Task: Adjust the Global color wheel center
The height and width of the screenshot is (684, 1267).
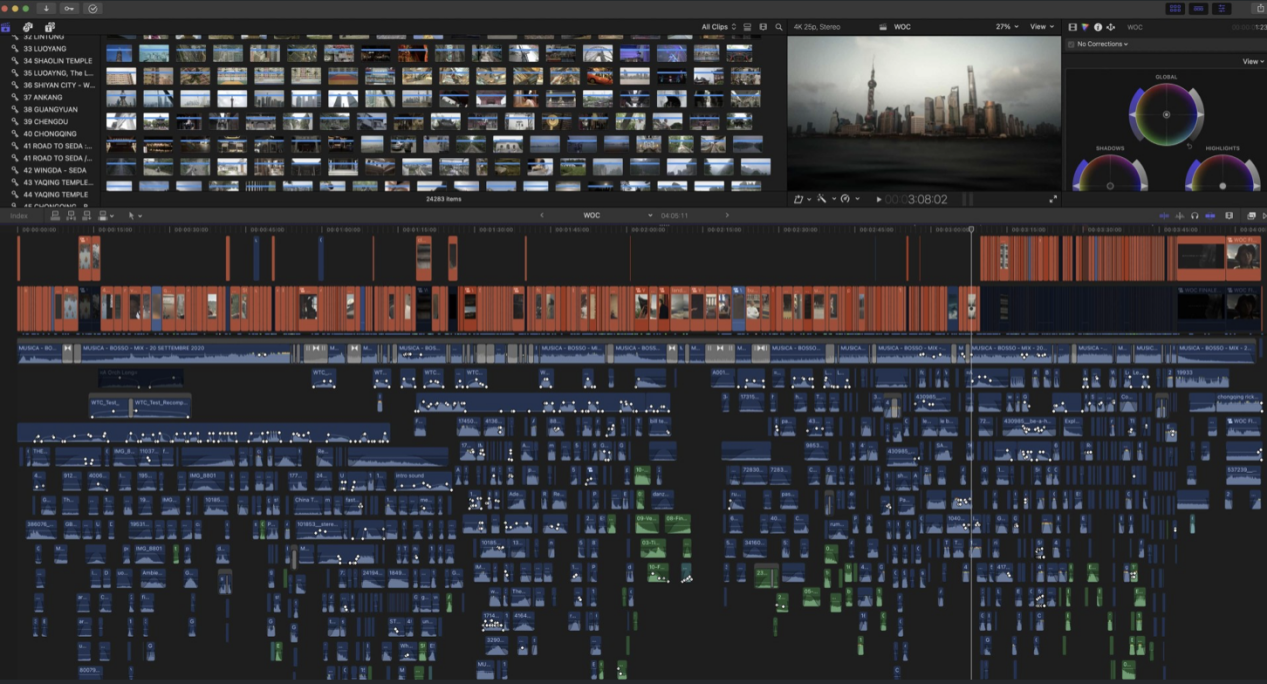Action: click(1166, 115)
